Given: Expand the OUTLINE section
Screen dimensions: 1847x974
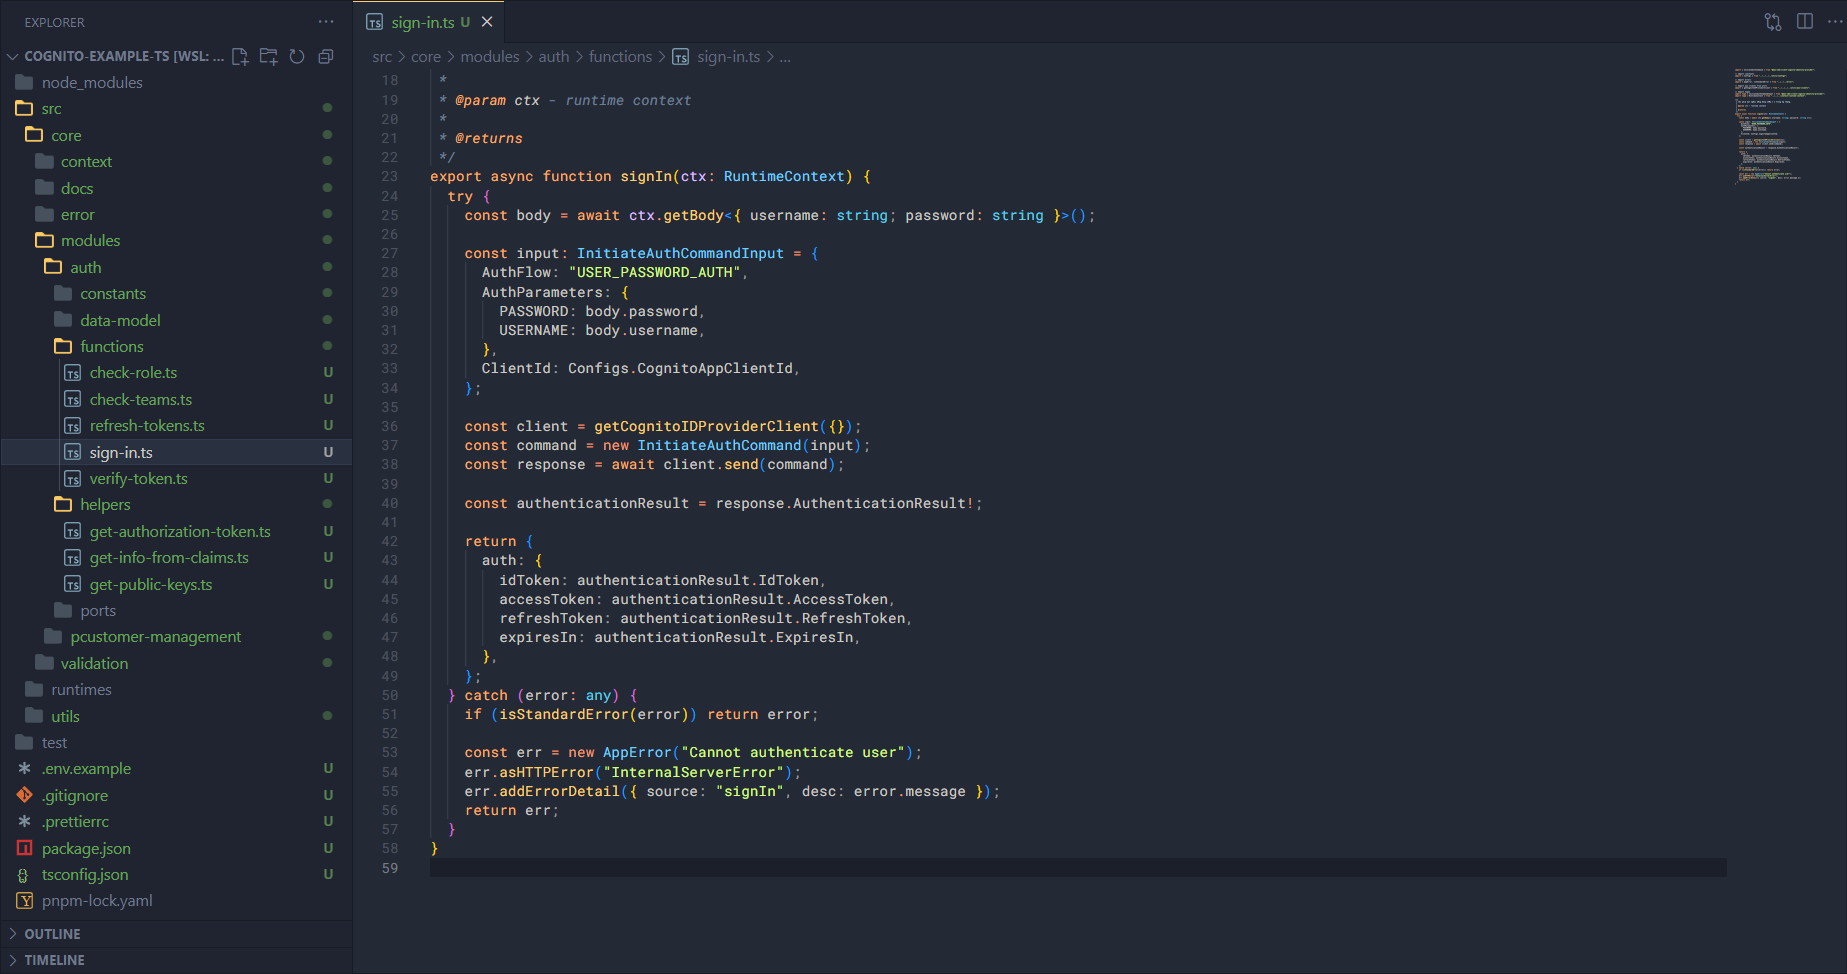Looking at the screenshot, I should point(52,934).
